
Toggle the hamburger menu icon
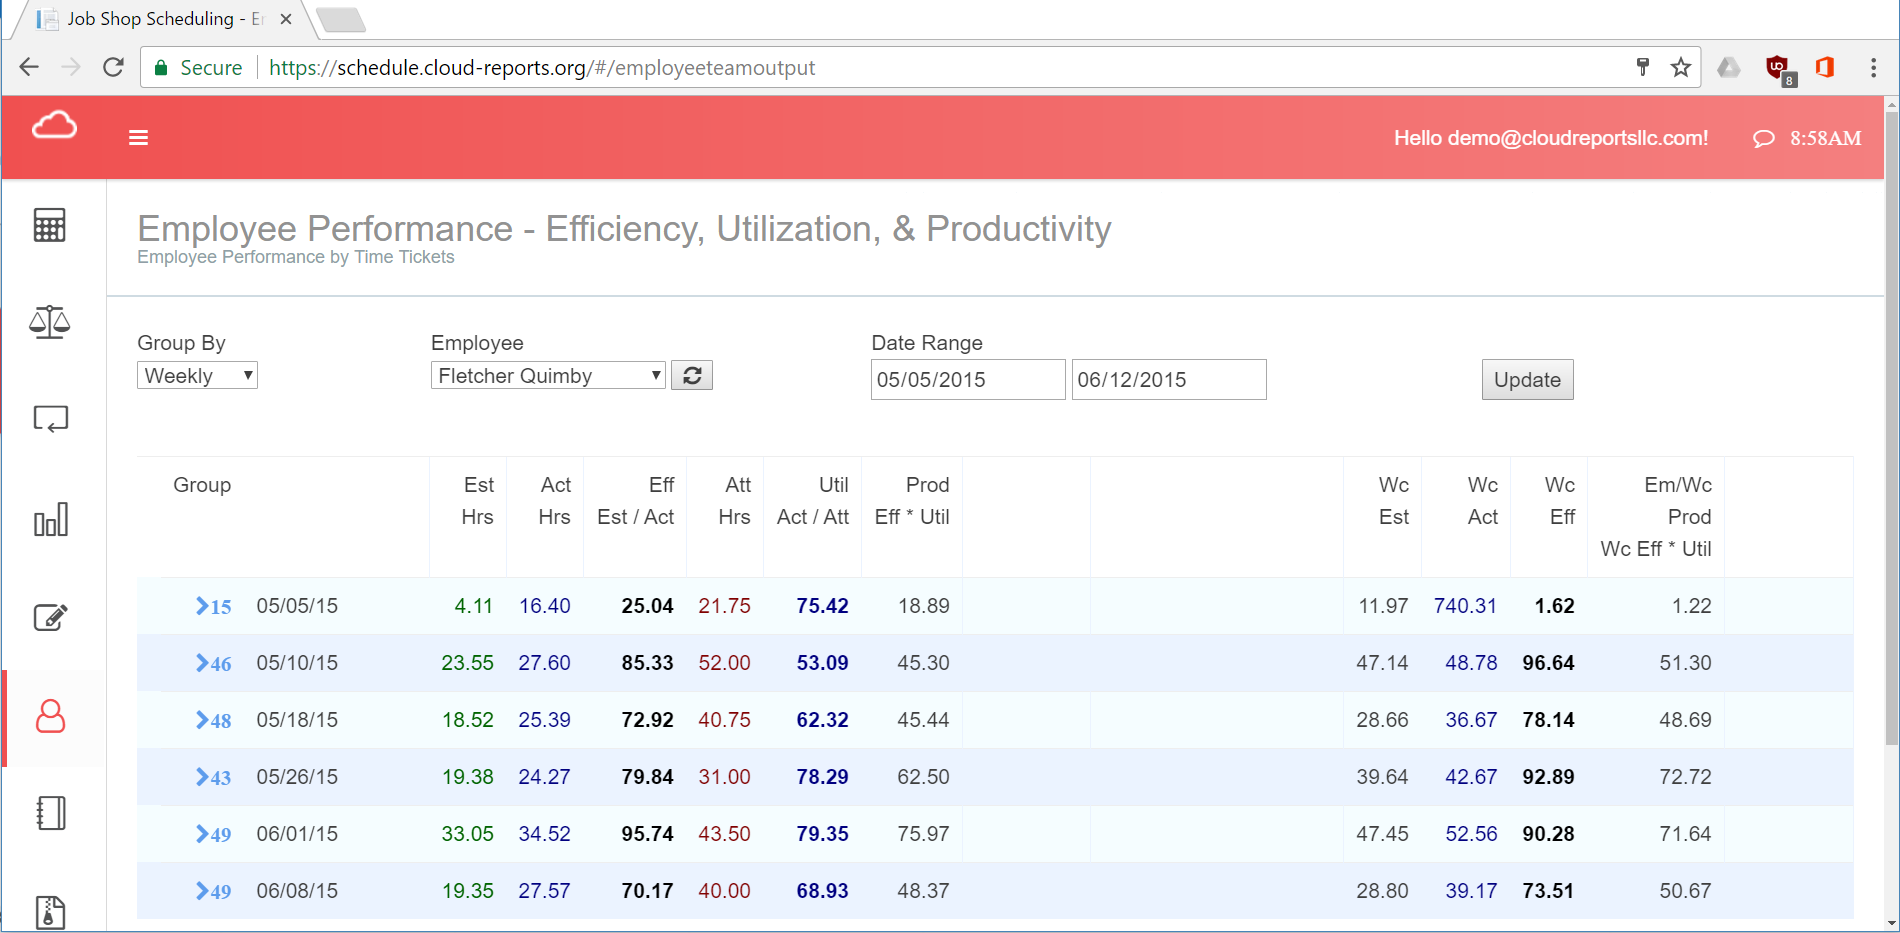139,137
